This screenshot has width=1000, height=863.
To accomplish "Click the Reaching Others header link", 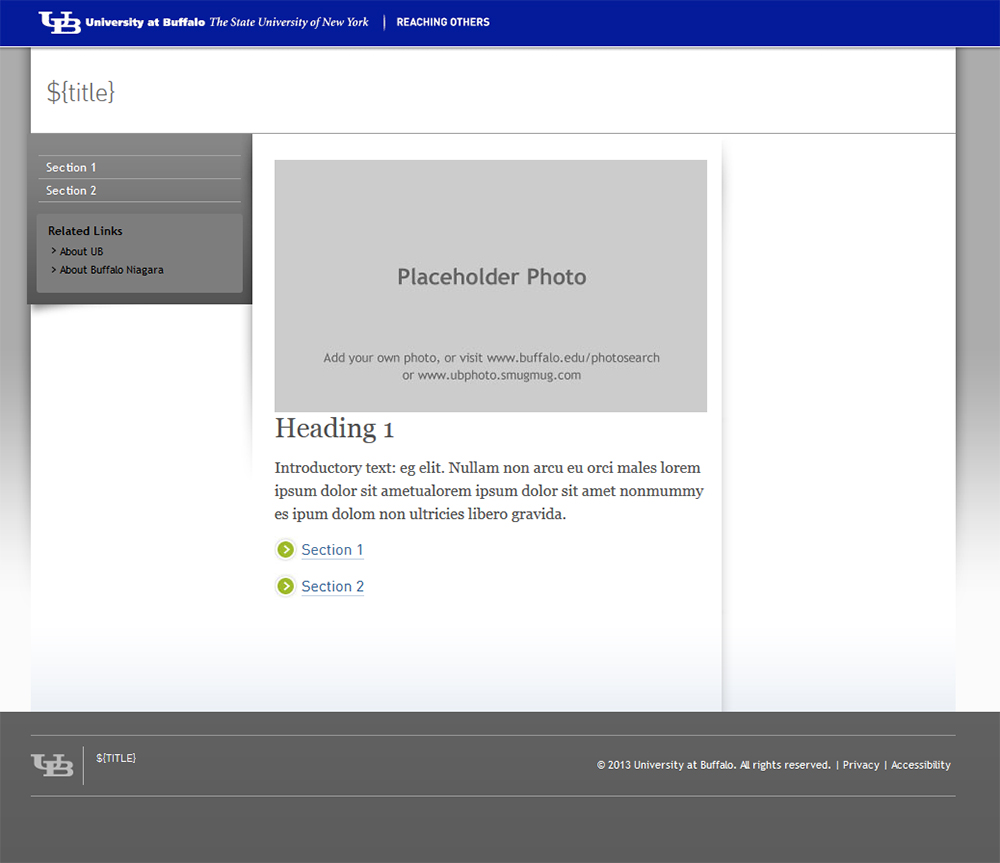I will point(443,22).
